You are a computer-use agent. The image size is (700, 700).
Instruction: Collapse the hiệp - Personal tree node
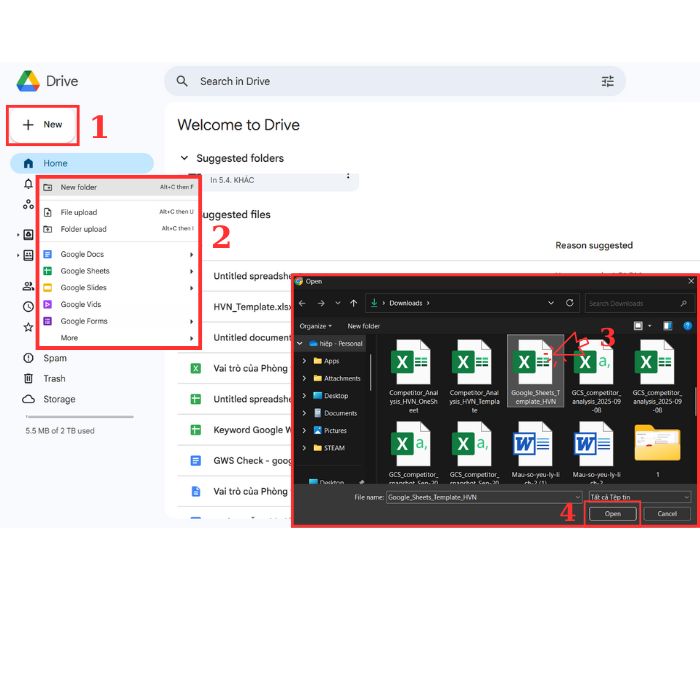(300, 344)
